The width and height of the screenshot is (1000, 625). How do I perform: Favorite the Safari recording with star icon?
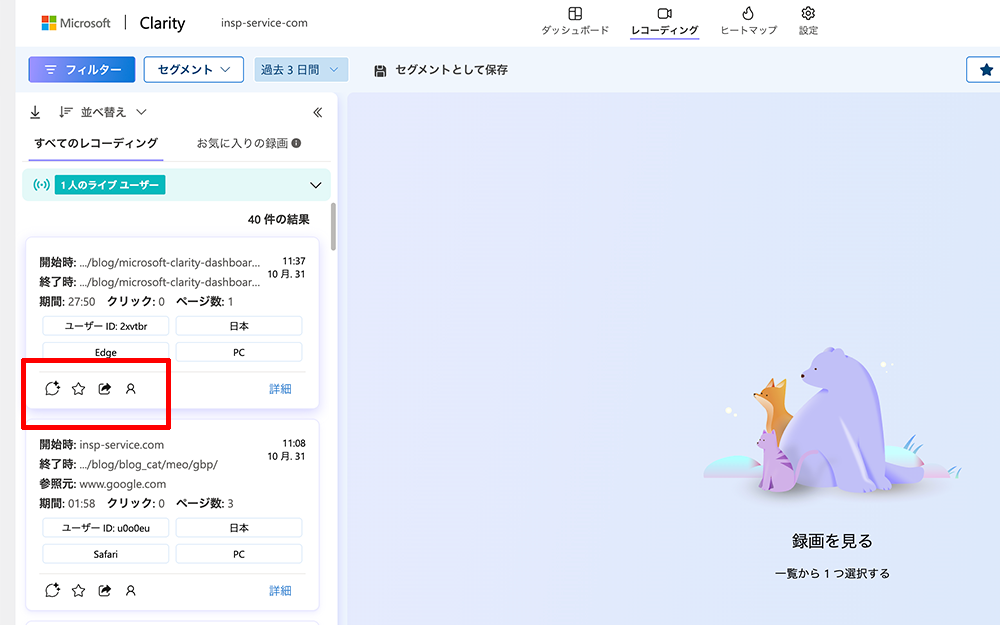(x=79, y=591)
